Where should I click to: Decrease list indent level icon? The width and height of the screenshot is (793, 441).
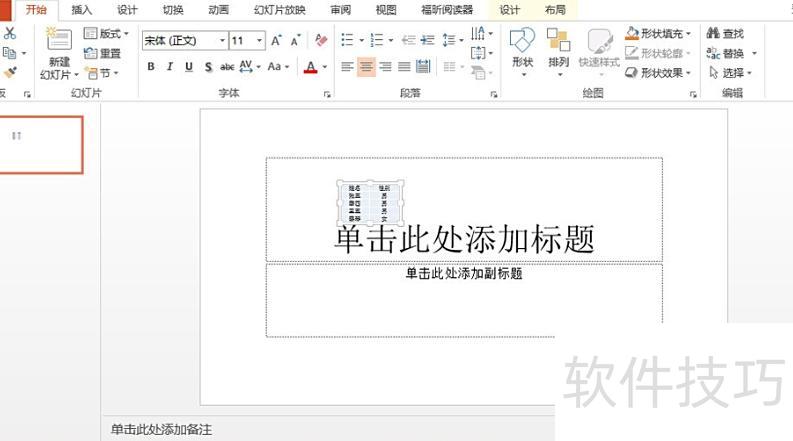(409, 40)
